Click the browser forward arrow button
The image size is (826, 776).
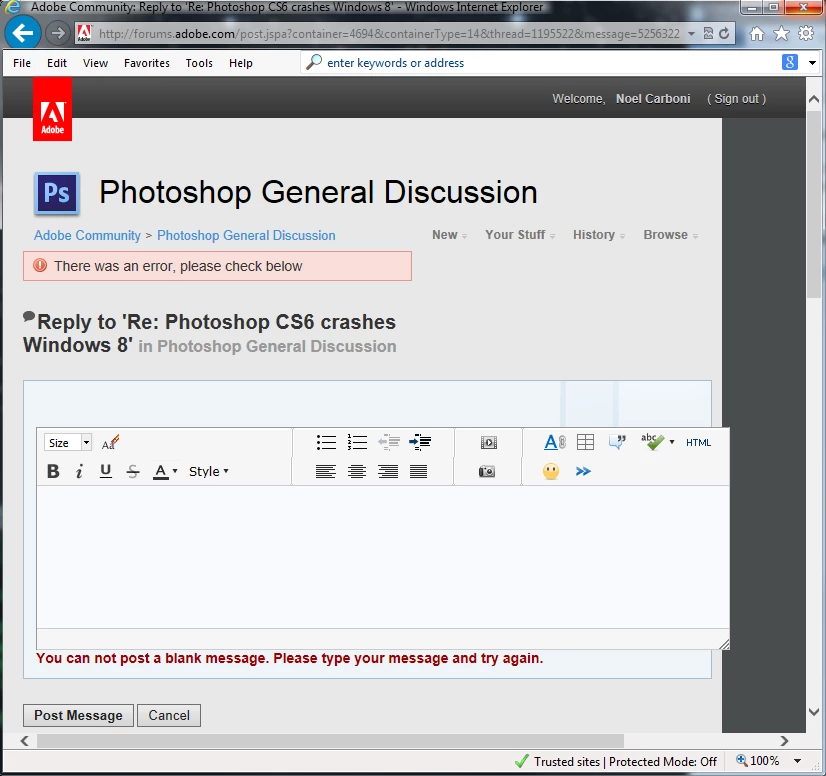pos(57,33)
